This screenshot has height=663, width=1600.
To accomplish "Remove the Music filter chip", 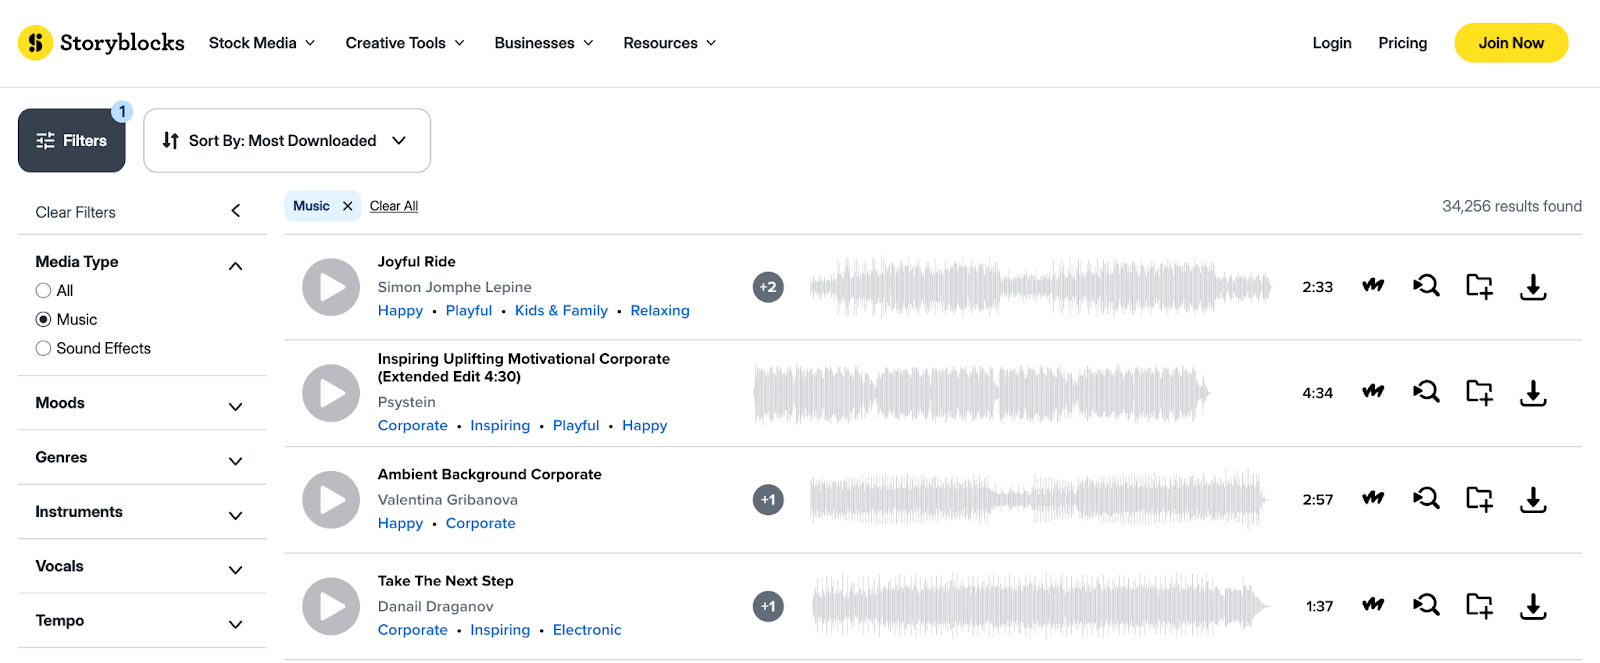I will click(x=347, y=206).
